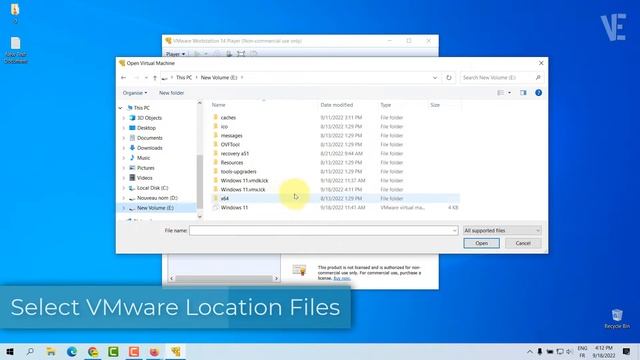The image size is (640, 360).
Task: Expand the Nouveau nom (D:) node
Action: pos(124,198)
